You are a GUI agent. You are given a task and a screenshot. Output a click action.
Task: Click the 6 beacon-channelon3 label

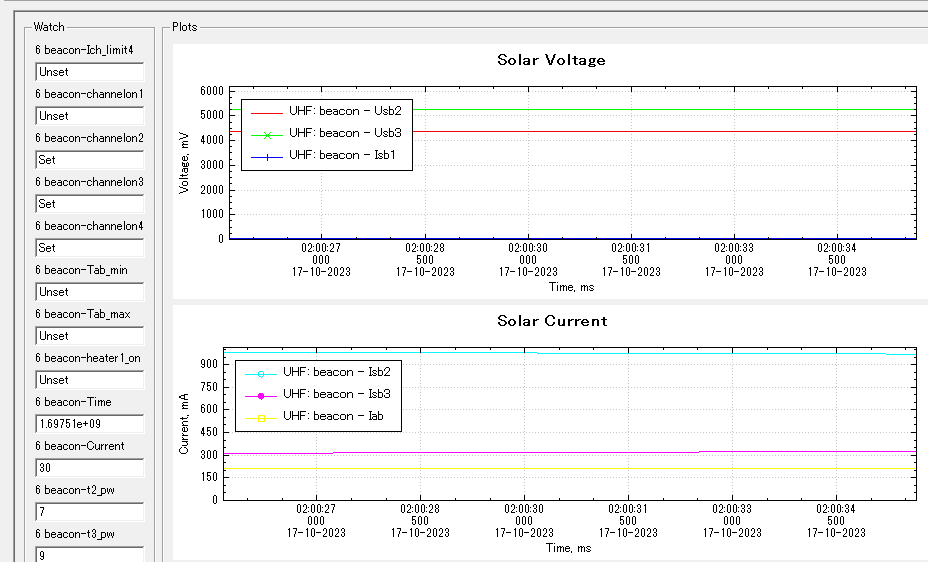[89, 182]
